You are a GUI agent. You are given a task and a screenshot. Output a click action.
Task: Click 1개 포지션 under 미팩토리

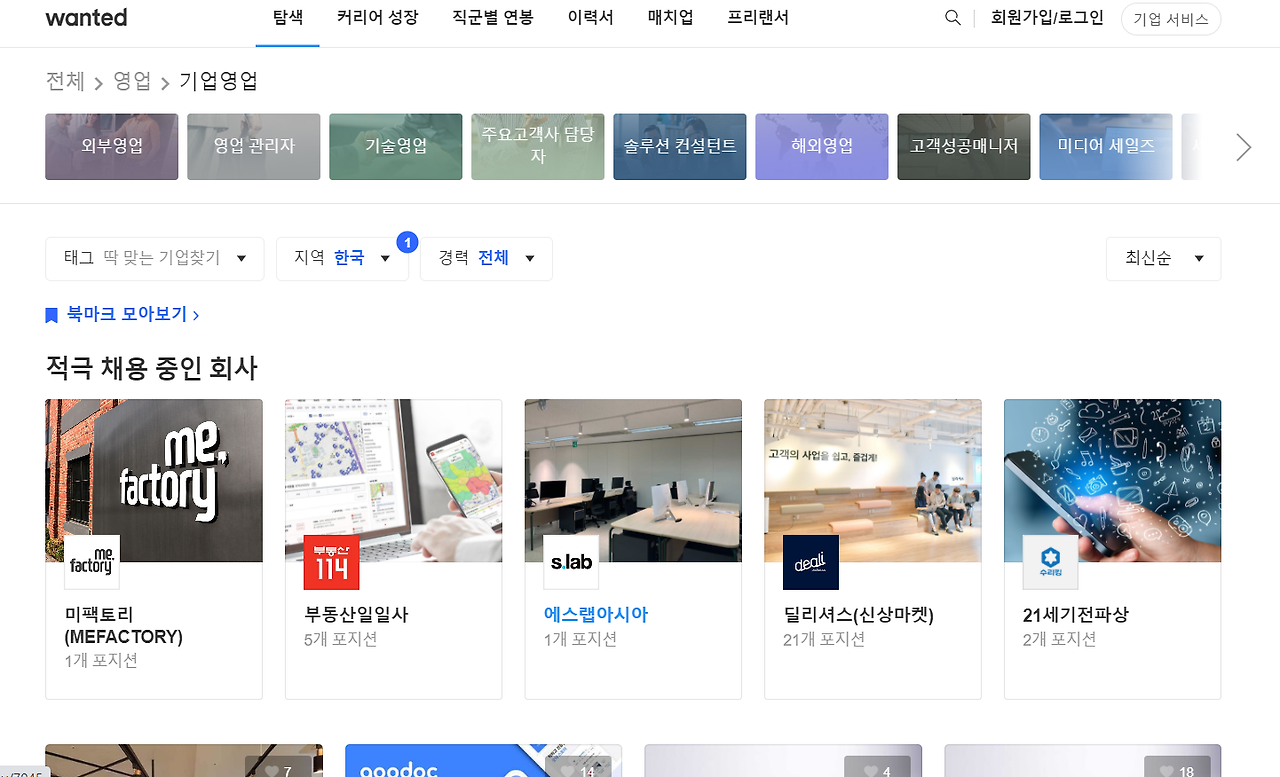pyautogui.click(x=101, y=661)
